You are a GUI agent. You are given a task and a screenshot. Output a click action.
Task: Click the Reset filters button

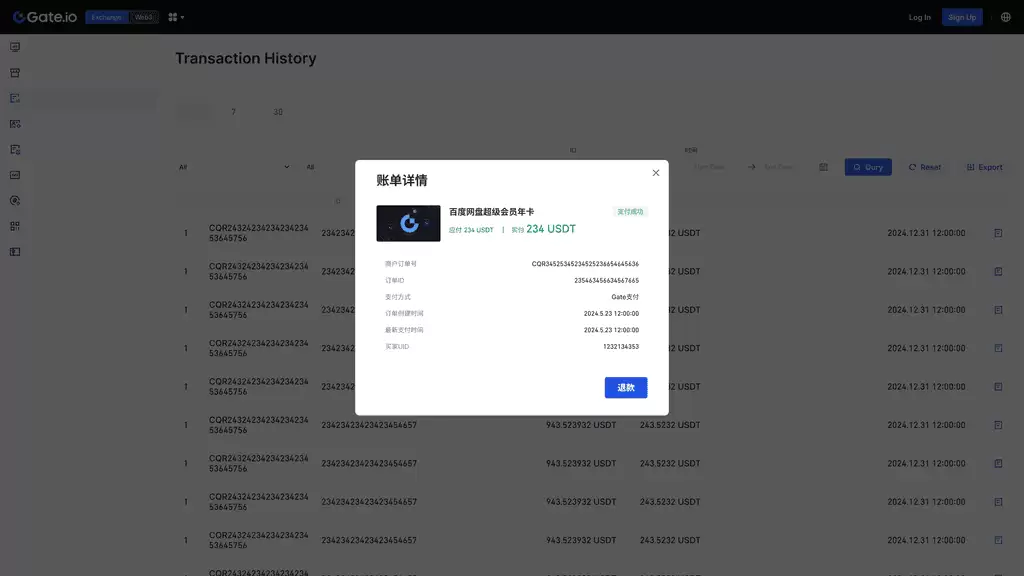point(925,167)
